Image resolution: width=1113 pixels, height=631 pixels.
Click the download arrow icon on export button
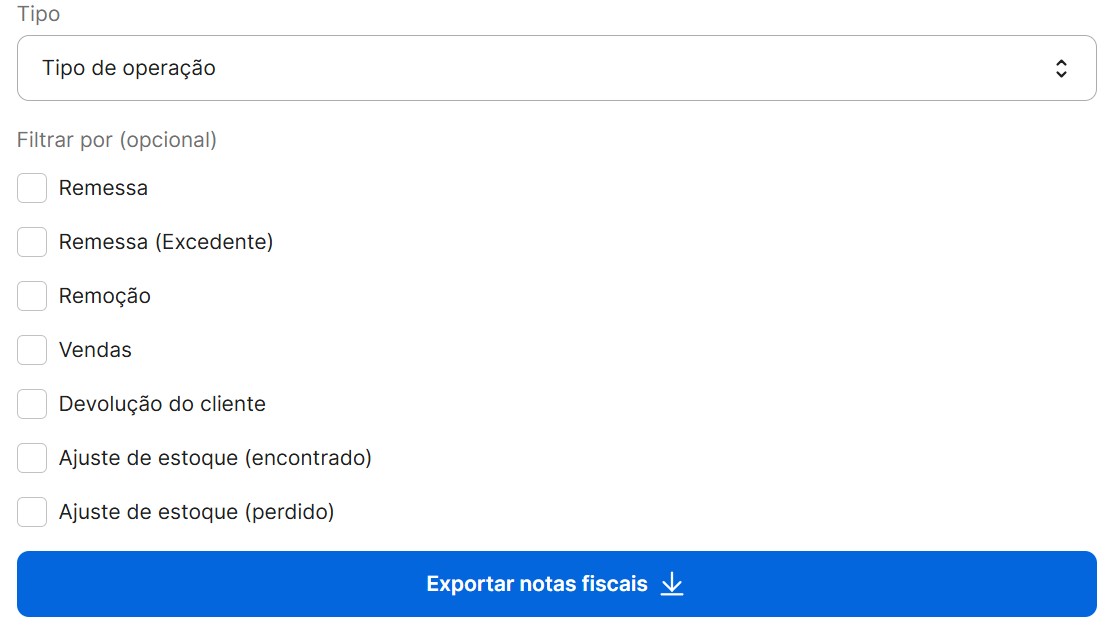(672, 583)
